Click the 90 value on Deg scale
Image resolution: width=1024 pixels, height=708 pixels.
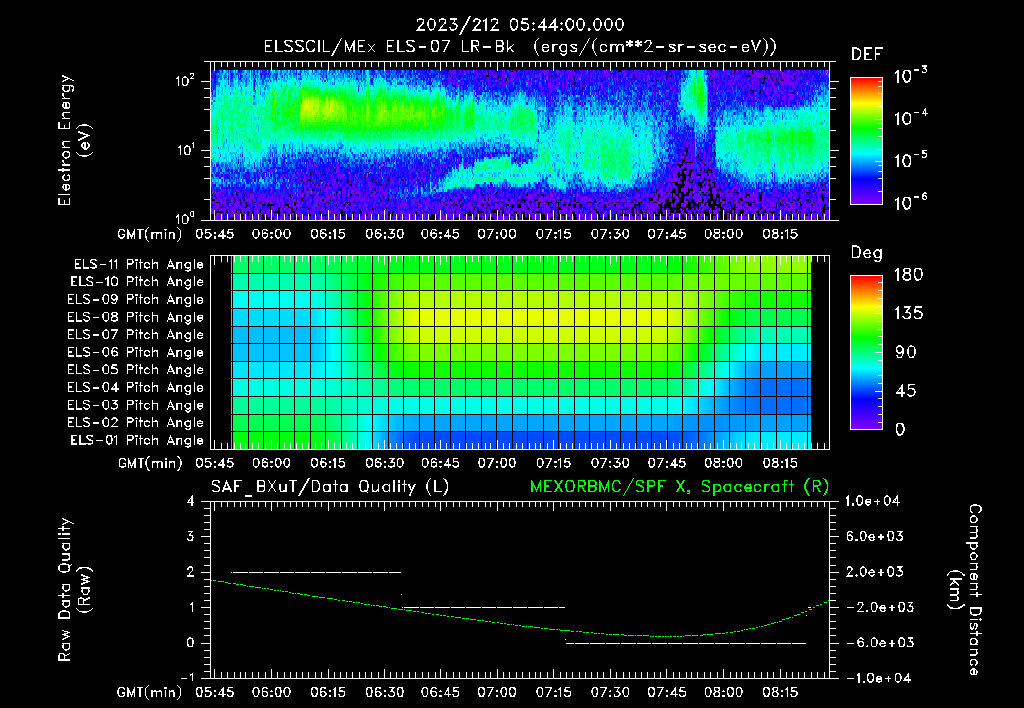[x=906, y=352]
